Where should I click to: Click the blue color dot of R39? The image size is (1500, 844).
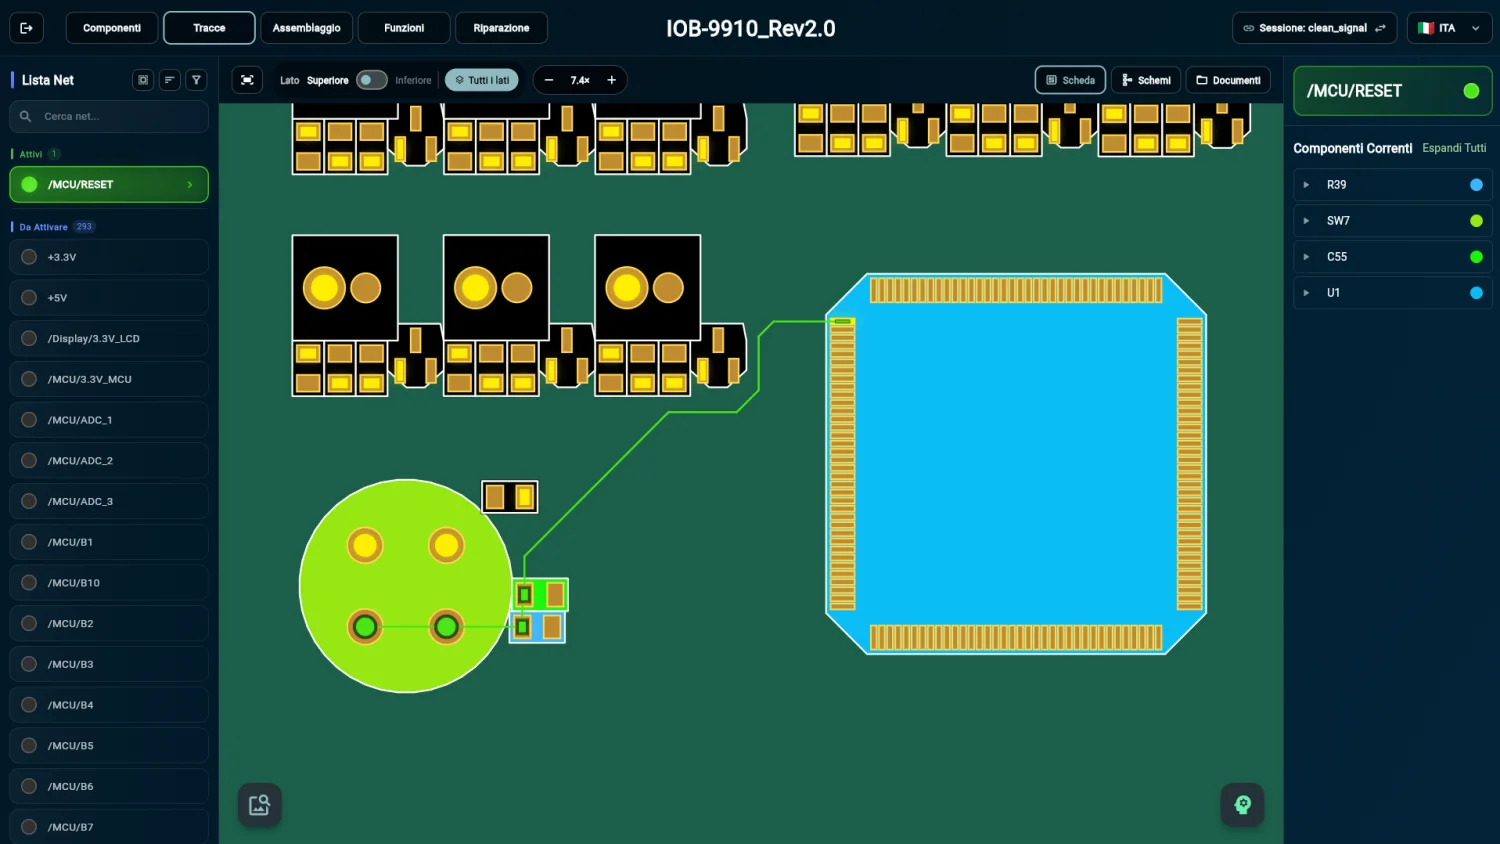1476,185
